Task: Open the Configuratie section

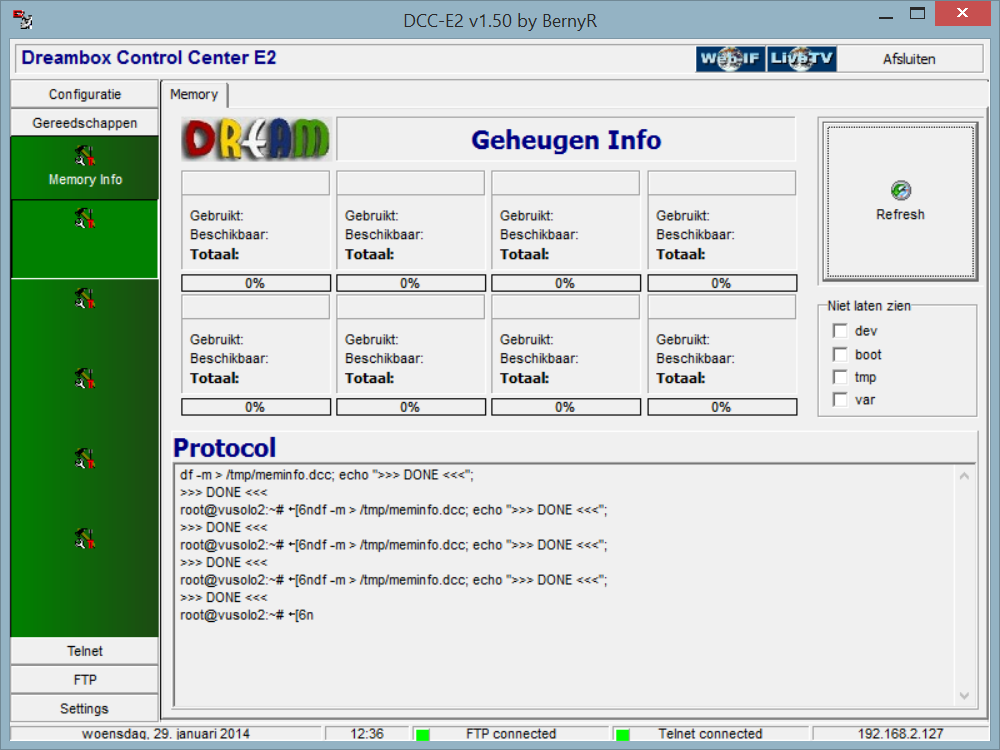Action: 85,94
